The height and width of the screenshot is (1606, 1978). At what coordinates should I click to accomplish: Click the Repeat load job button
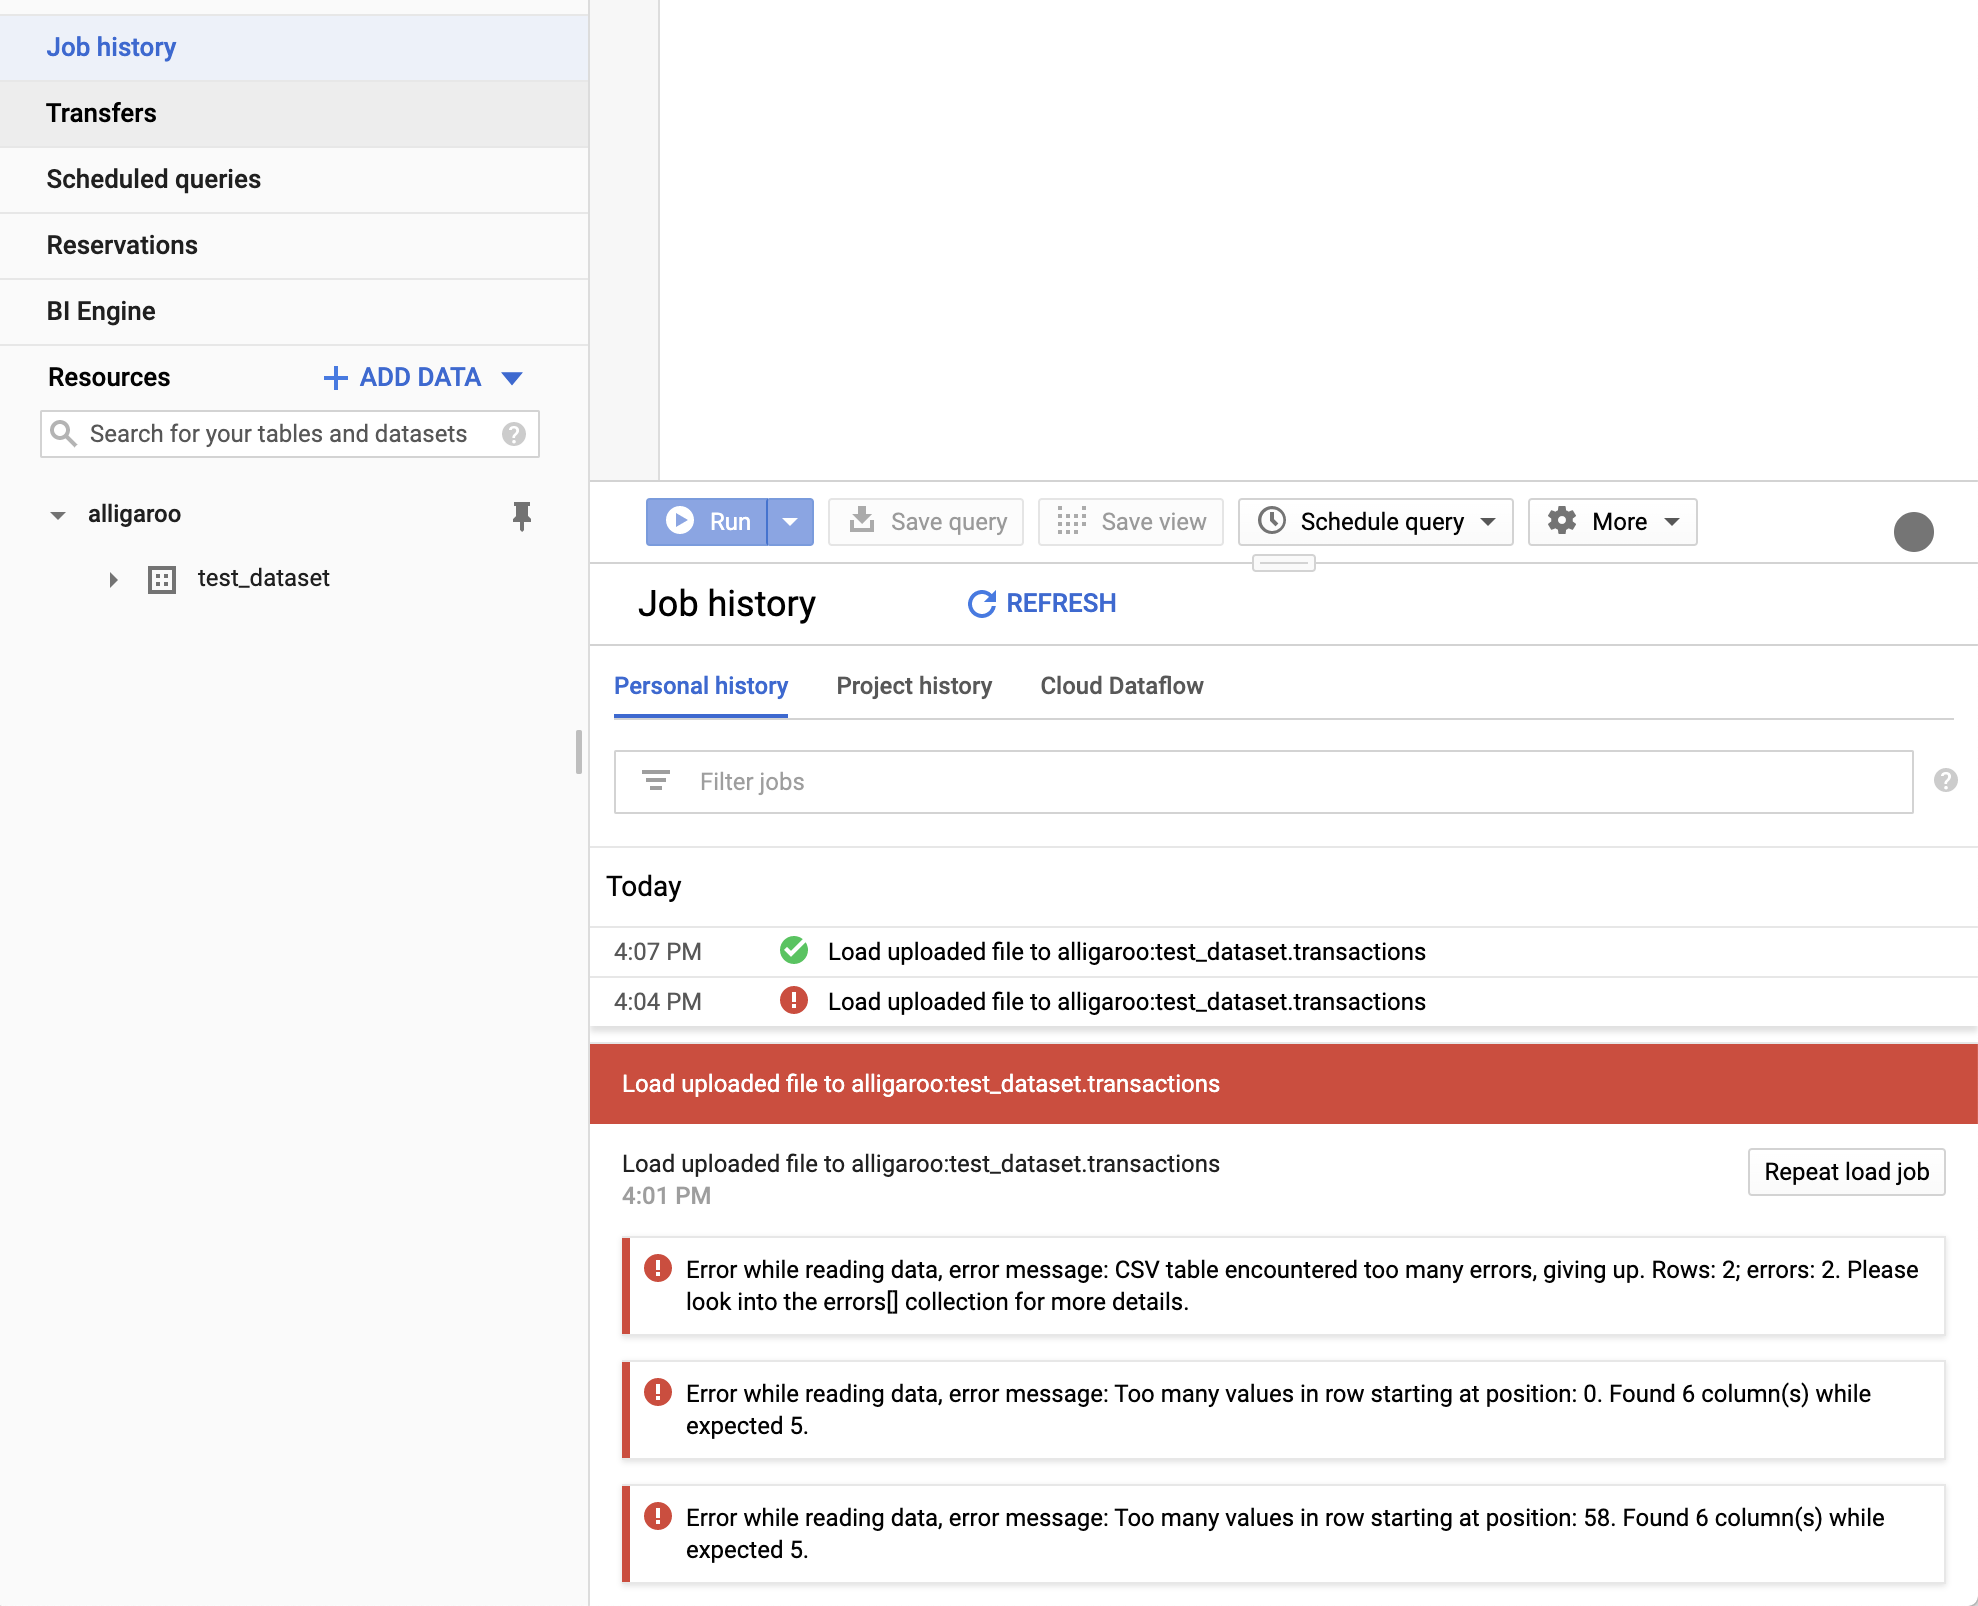[1845, 1172]
